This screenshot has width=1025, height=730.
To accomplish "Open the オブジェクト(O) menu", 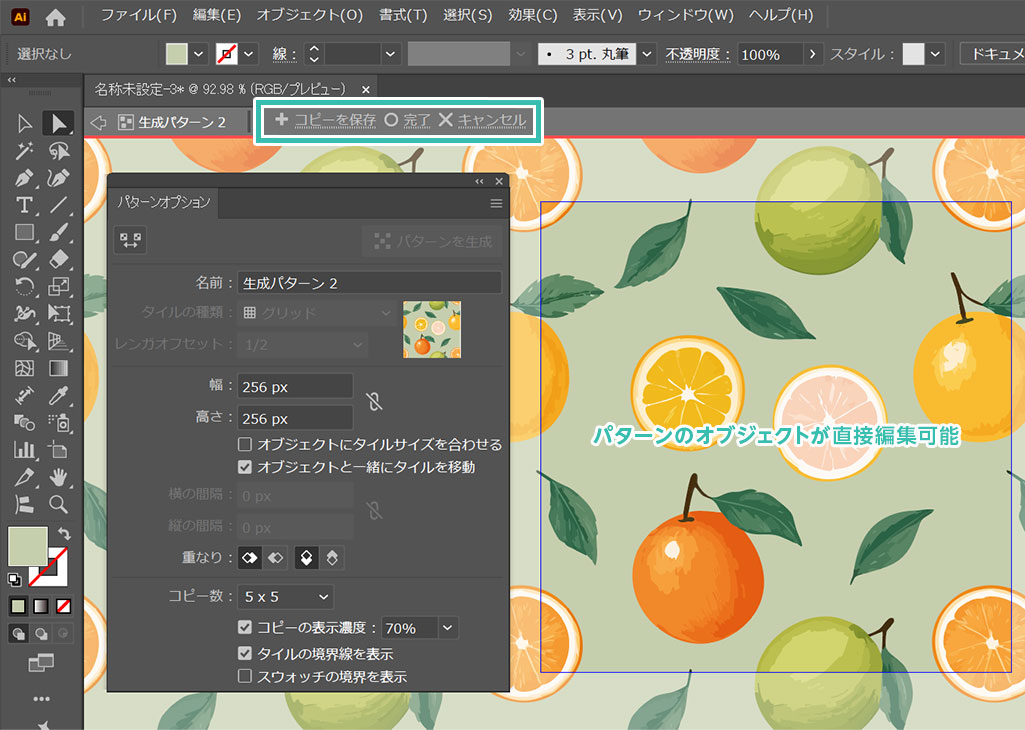I will [x=309, y=16].
